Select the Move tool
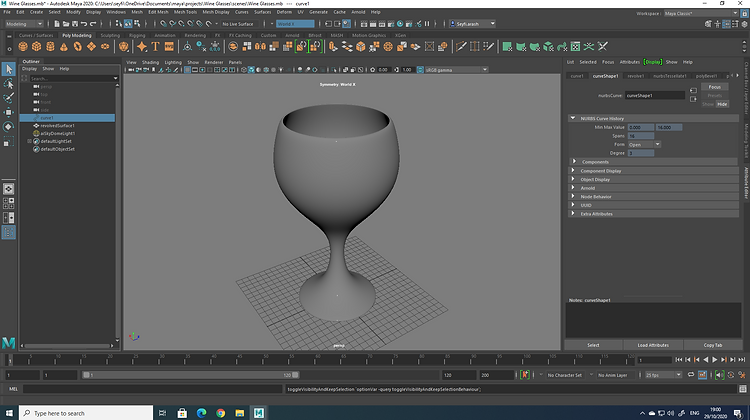 [9, 112]
